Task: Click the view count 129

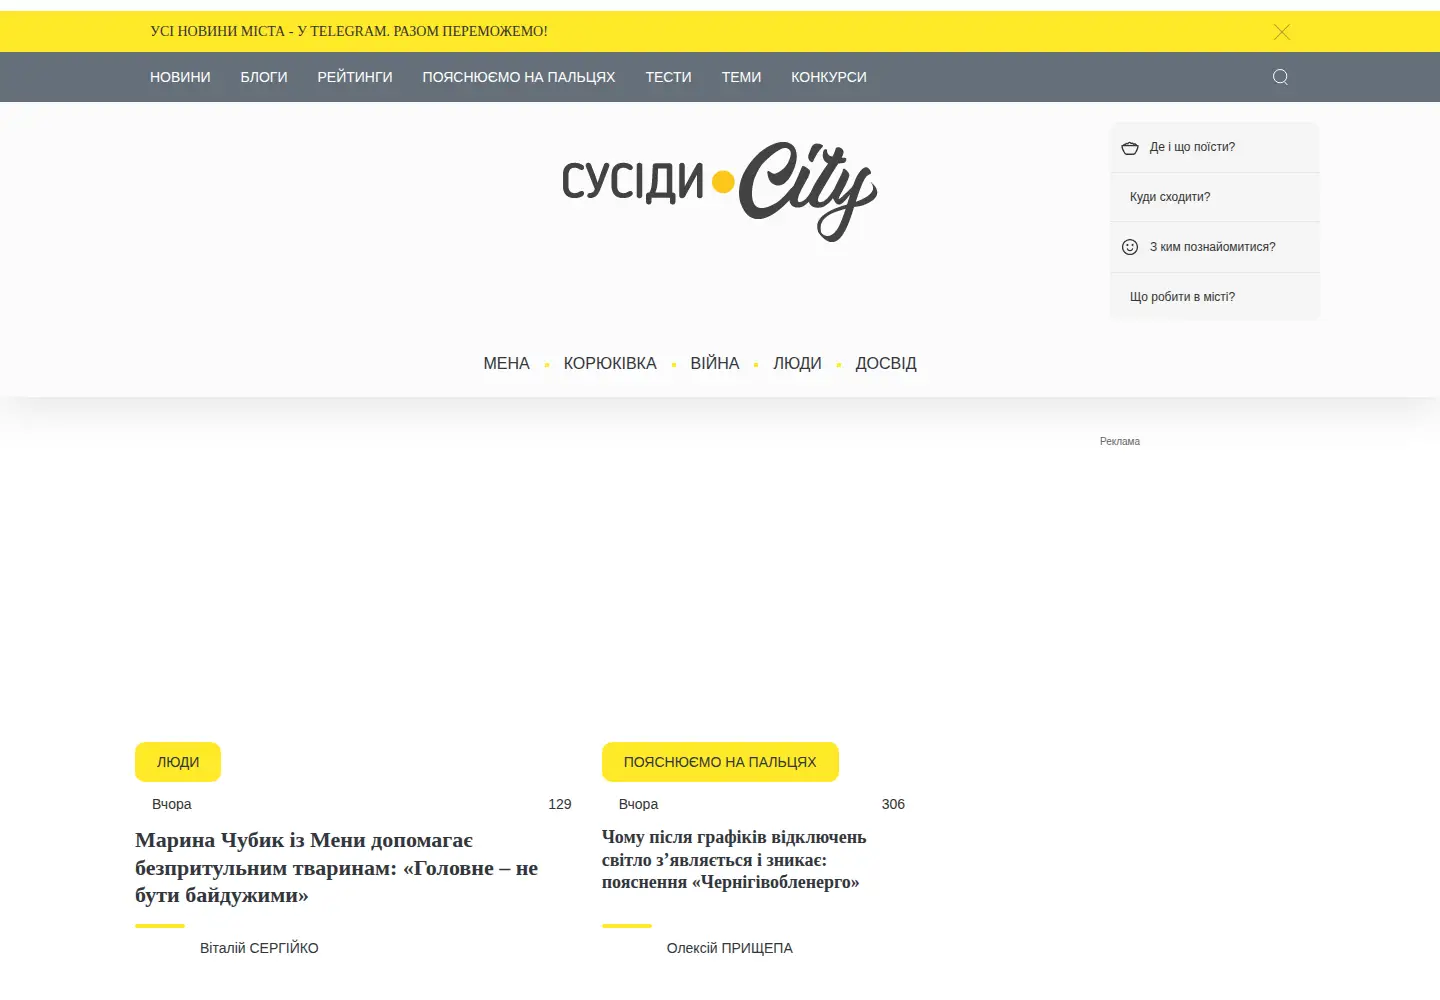Action: [560, 804]
